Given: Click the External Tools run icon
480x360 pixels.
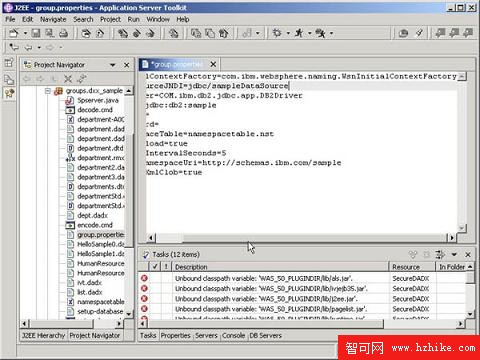Looking at the screenshot, I should click(x=321, y=33).
